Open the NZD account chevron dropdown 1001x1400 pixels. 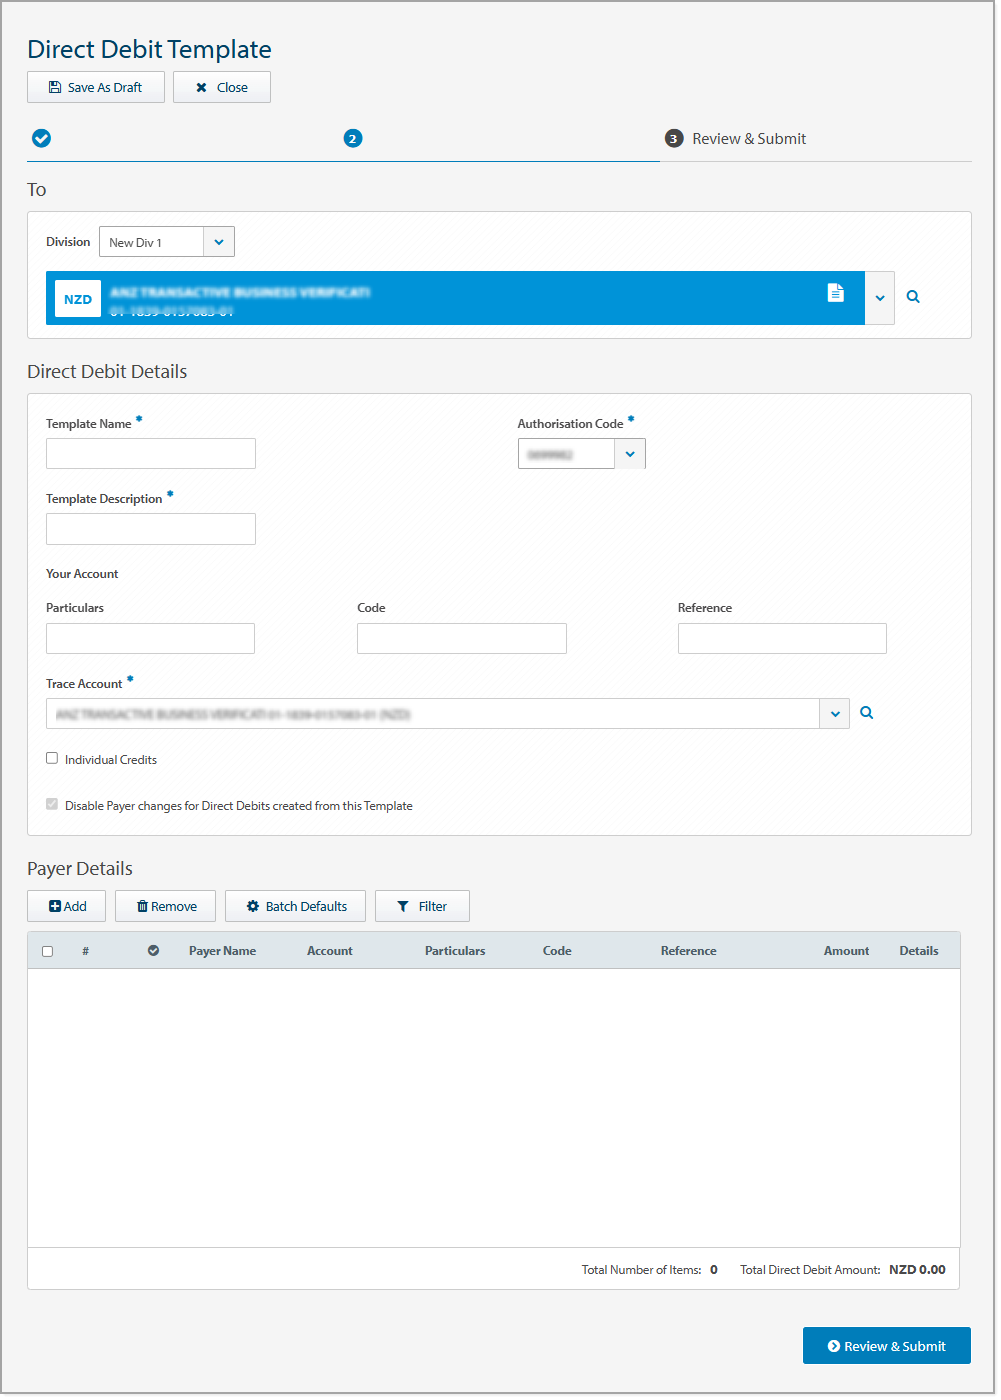tap(879, 297)
